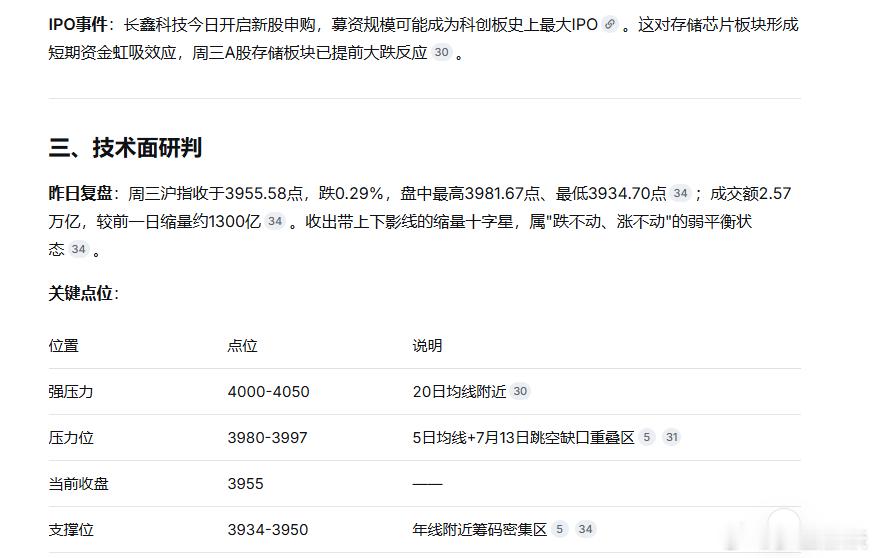Select the 支撑位 row label
The height and width of the screenshot is (558, 876).
(71, 530)
